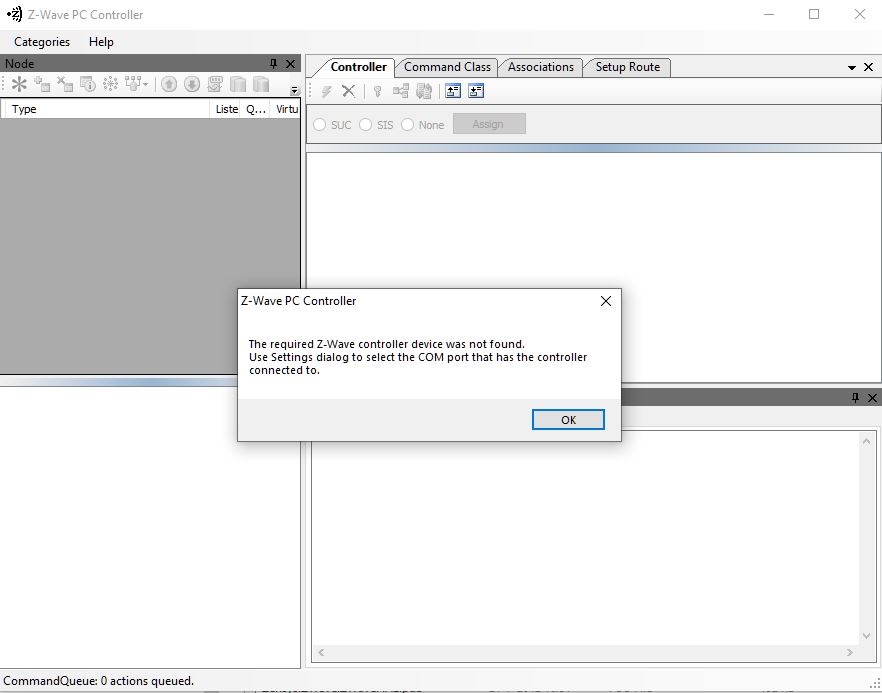Open the tab list dropdown arrow

(x=852, y=68)
